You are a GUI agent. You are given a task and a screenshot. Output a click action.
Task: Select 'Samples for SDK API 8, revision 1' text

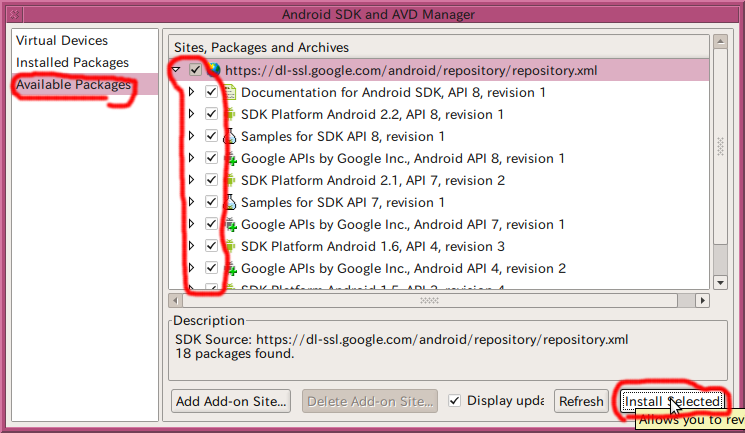click(343, 136)
